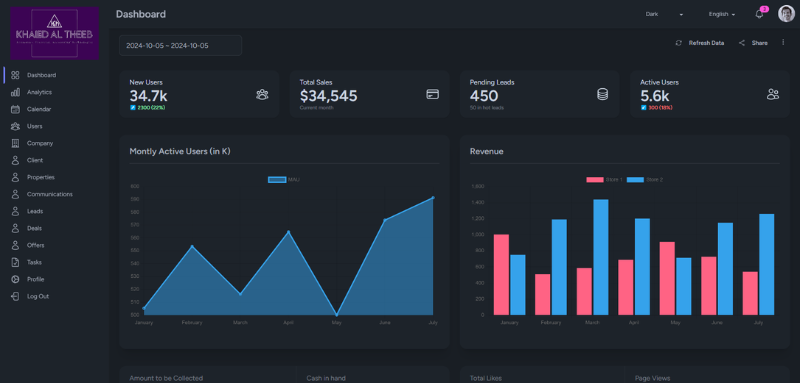Navigate to Leads in sidebar
800x383 pixels.
point(35,211)
